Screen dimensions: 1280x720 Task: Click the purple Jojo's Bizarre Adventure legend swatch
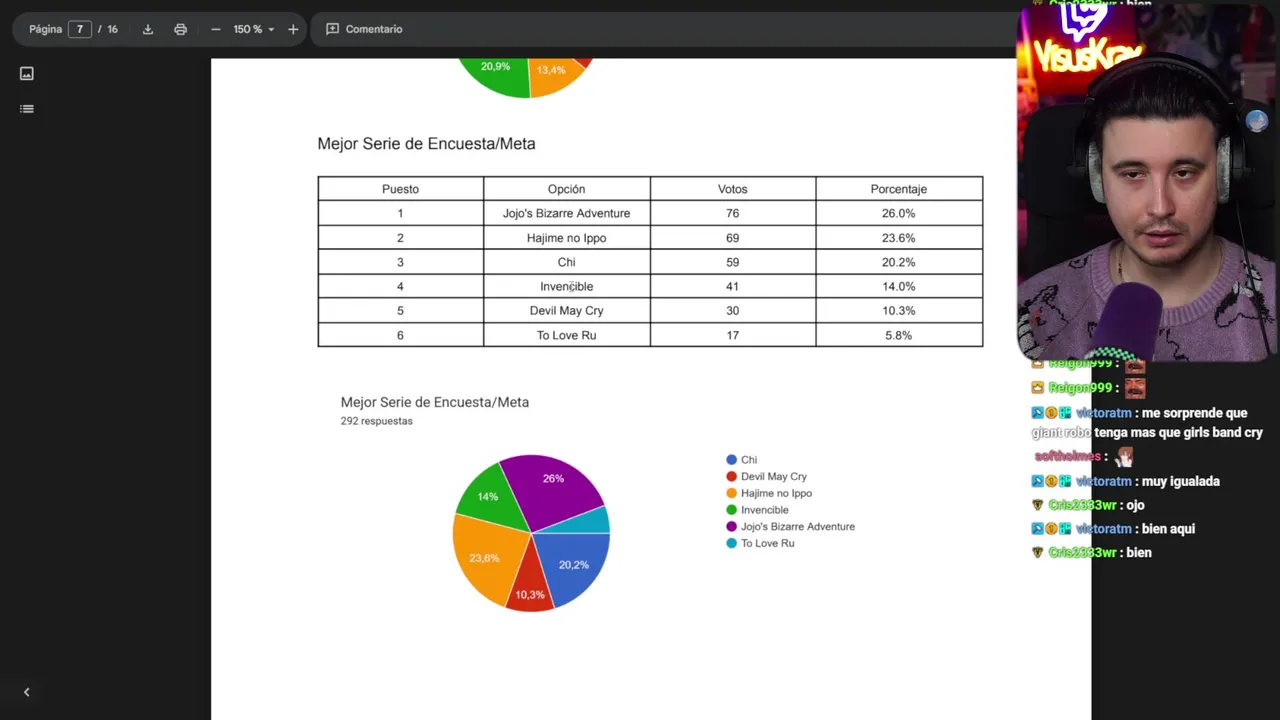(x=731, y=527)
